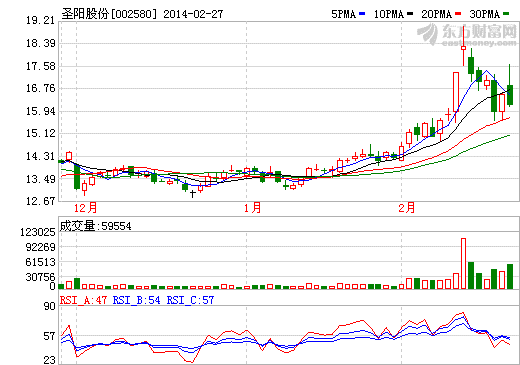Click the RSI_C:57 indicator label
Viewport: 520px width, 365px height.
pyautogui.click(x=190, y=300)
